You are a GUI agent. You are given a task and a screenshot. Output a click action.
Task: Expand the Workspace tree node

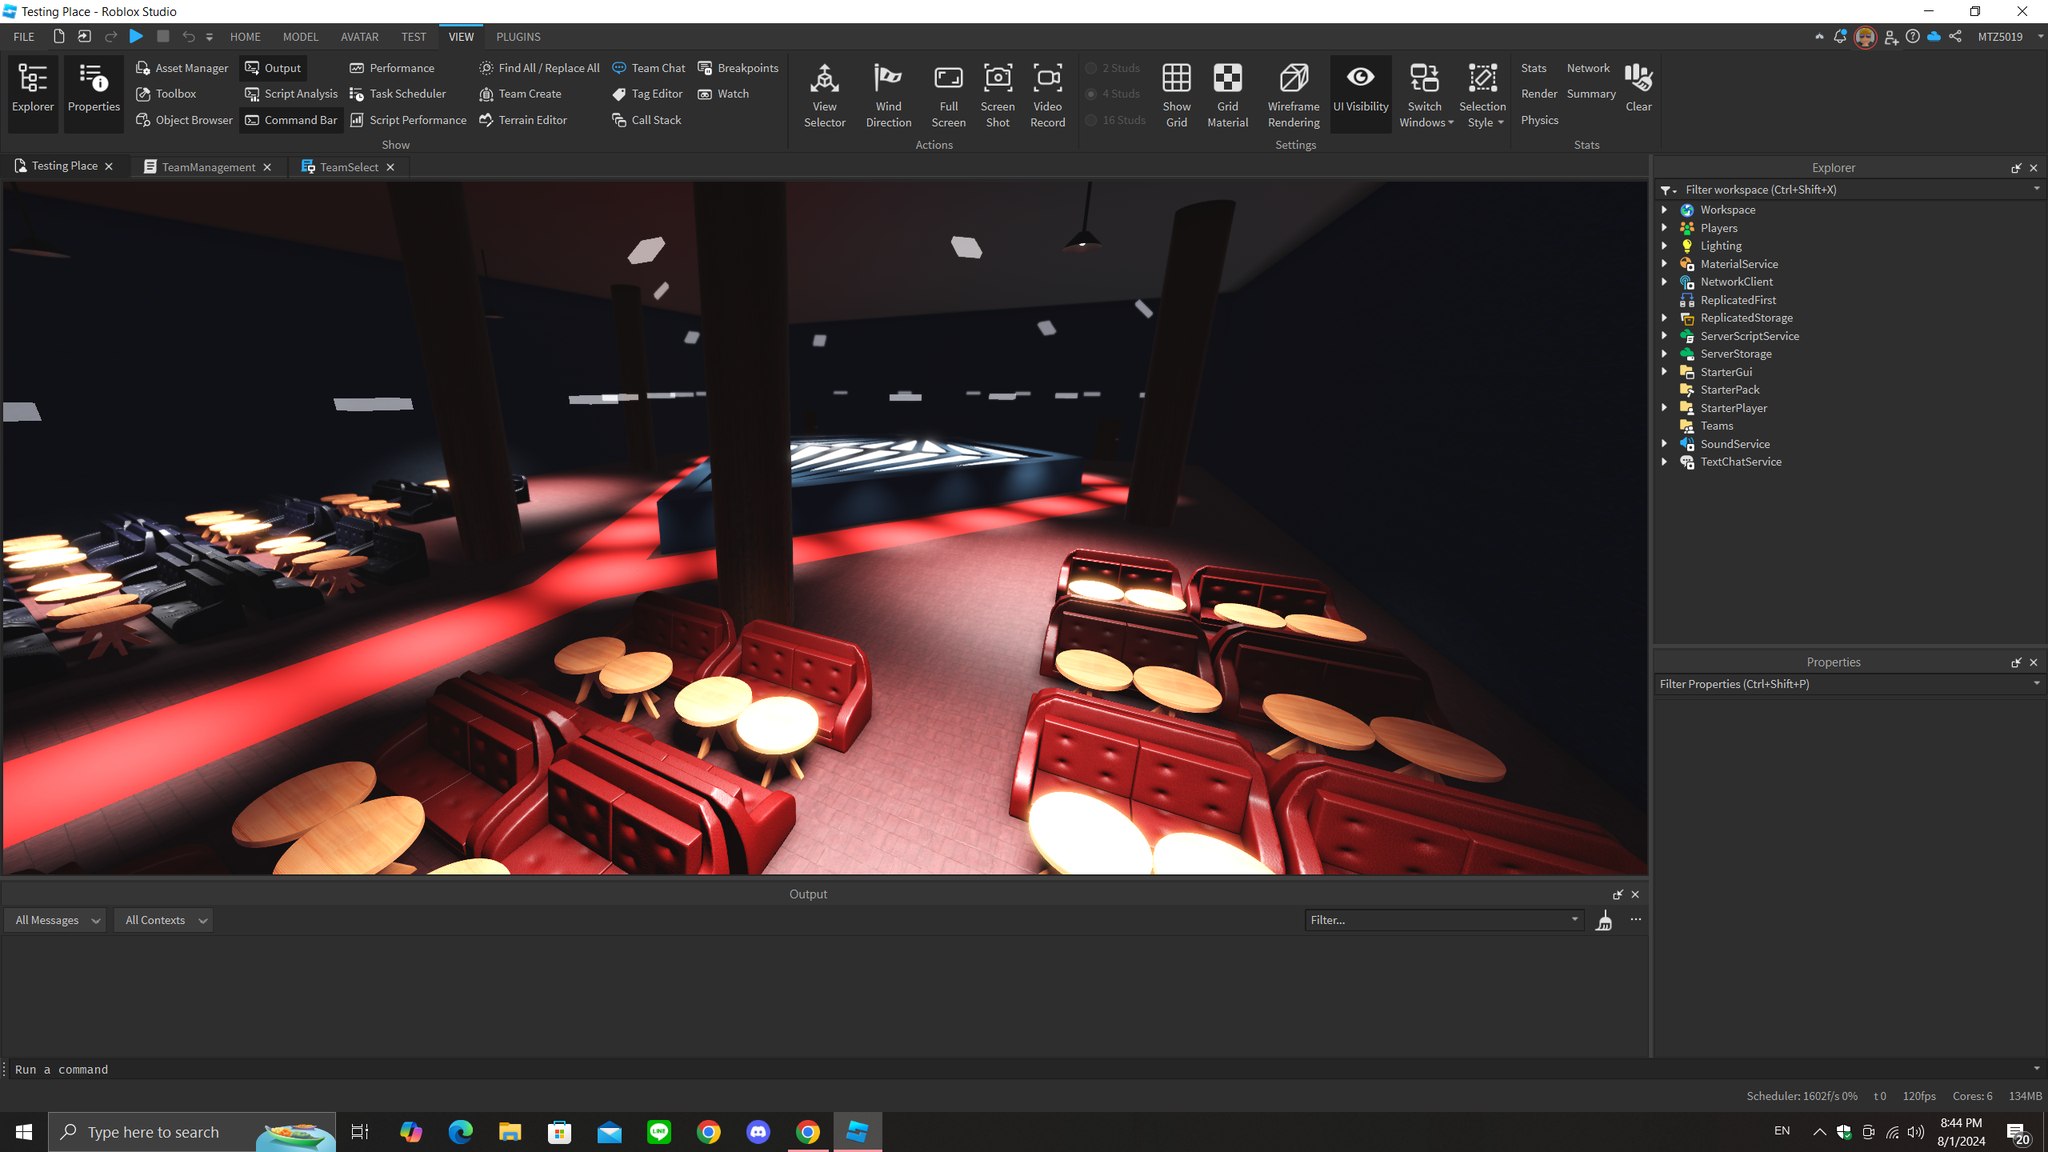tap(1664, 210)
